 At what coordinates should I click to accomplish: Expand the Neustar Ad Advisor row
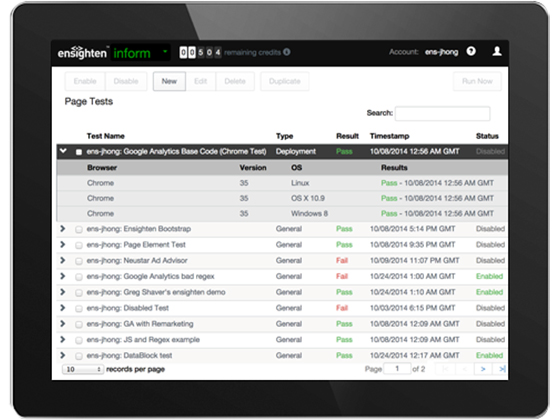[62, 260]
